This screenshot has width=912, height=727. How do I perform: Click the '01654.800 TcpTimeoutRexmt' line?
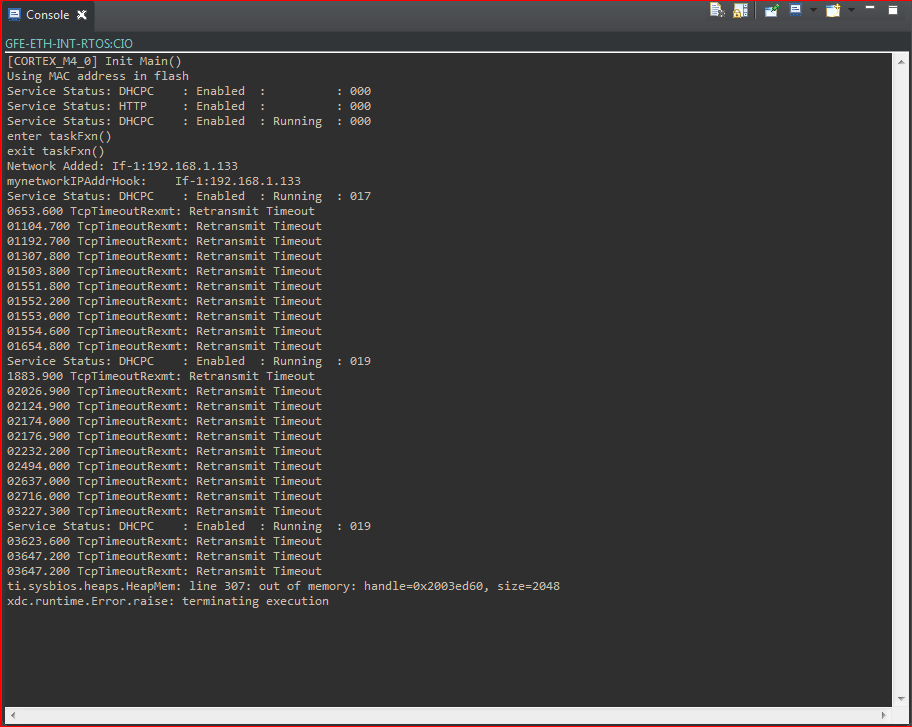pos(164,346)
